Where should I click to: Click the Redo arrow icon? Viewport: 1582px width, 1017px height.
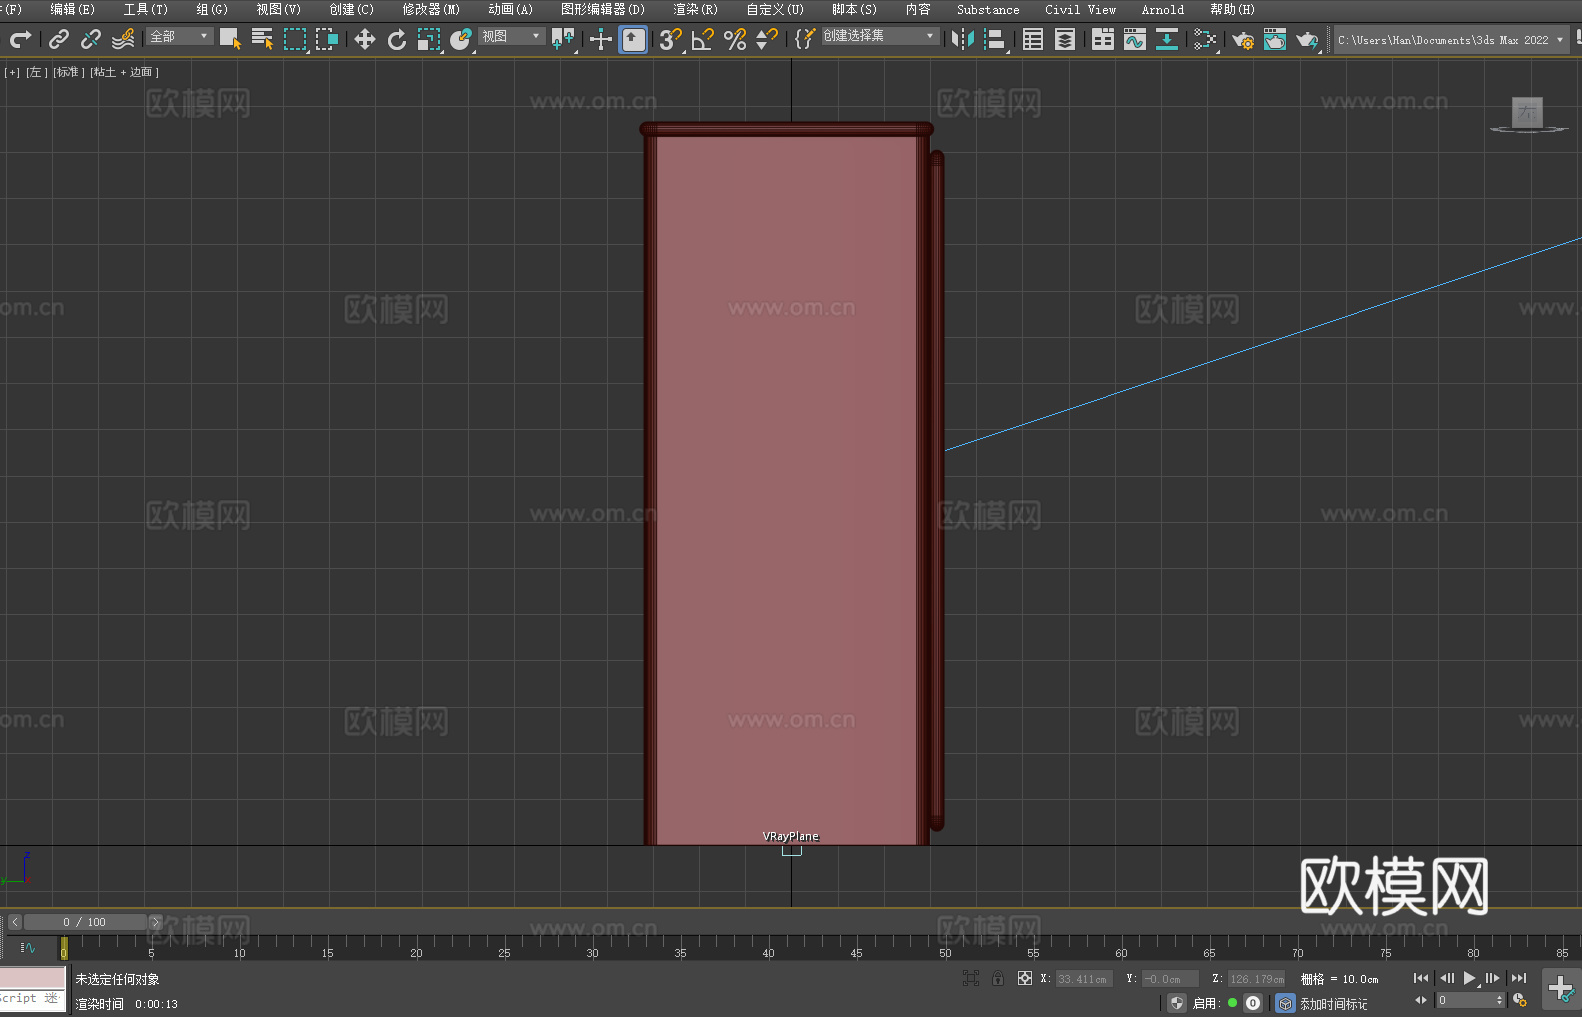pyautogui.click(x=20, y=39)
